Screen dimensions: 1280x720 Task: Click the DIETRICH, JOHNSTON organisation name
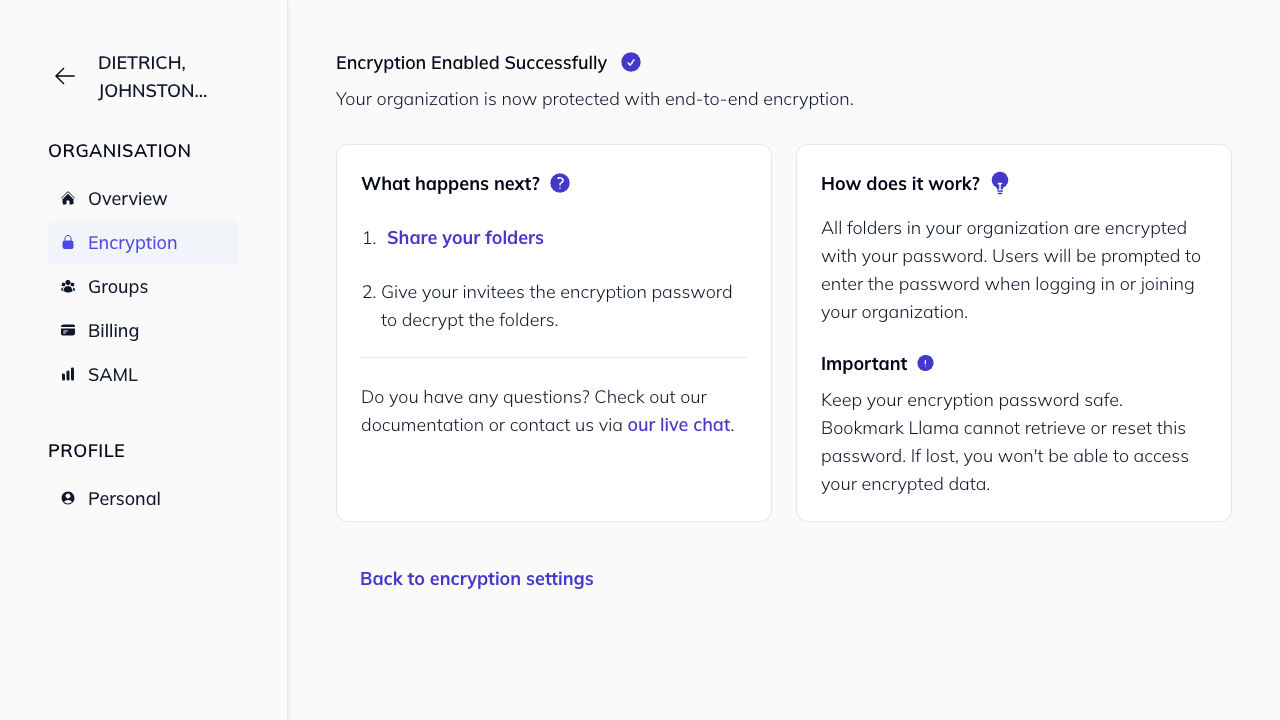click(x=153, y=76)
